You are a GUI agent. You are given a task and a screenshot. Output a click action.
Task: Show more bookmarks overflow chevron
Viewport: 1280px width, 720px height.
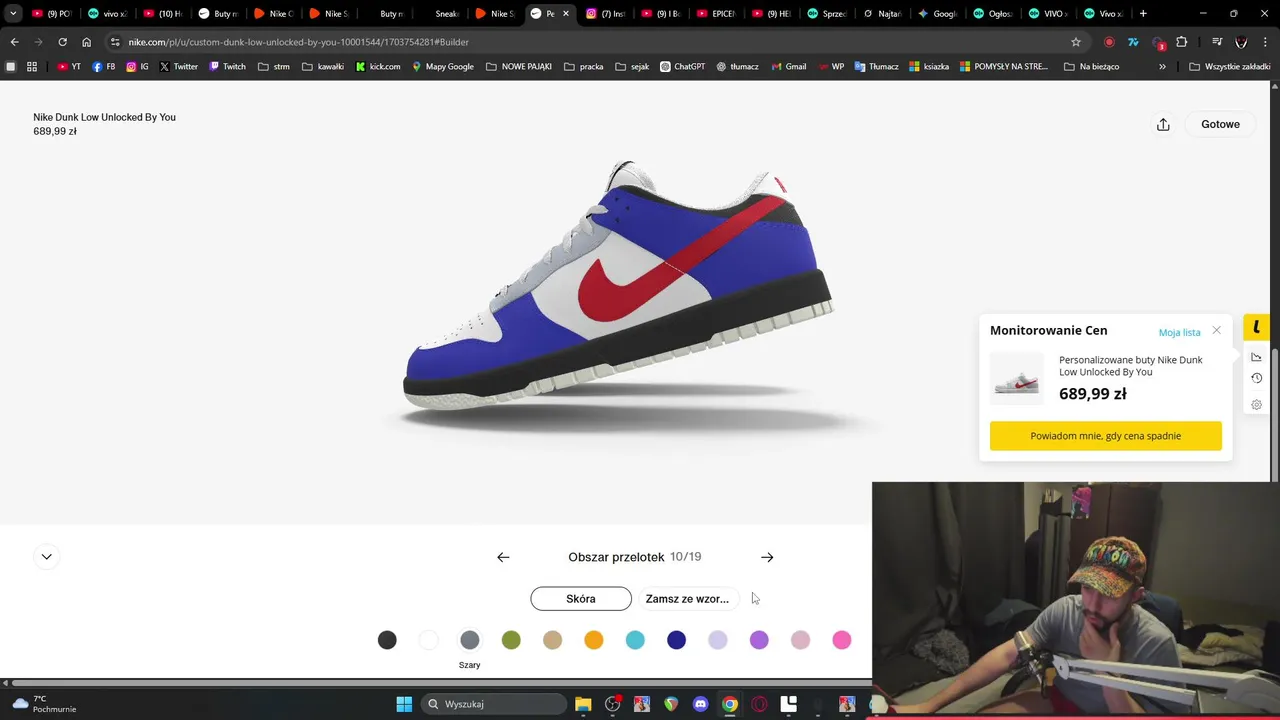[x=1162, y=67]
